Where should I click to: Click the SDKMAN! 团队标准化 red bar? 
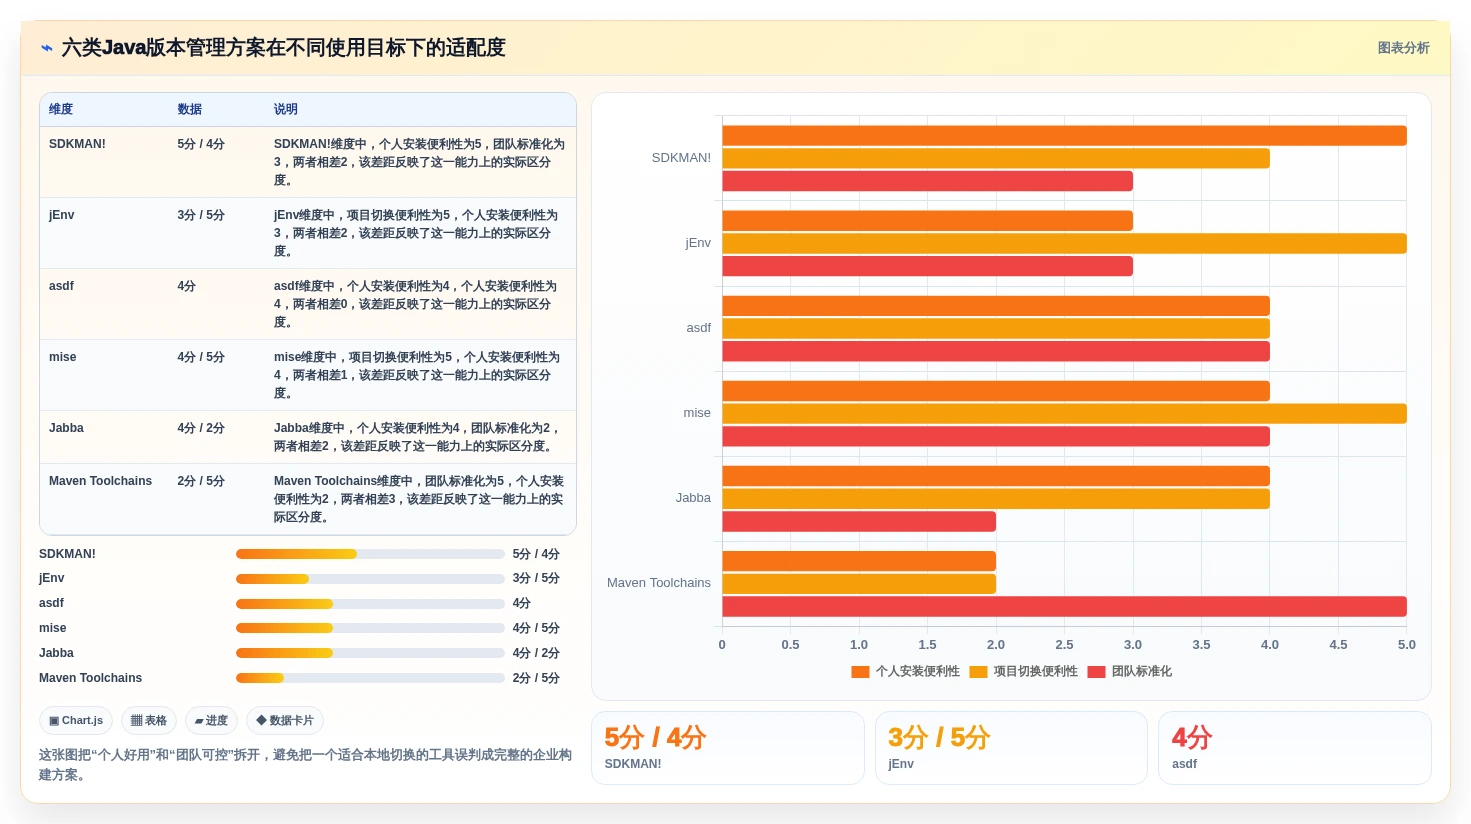point(927,181)
